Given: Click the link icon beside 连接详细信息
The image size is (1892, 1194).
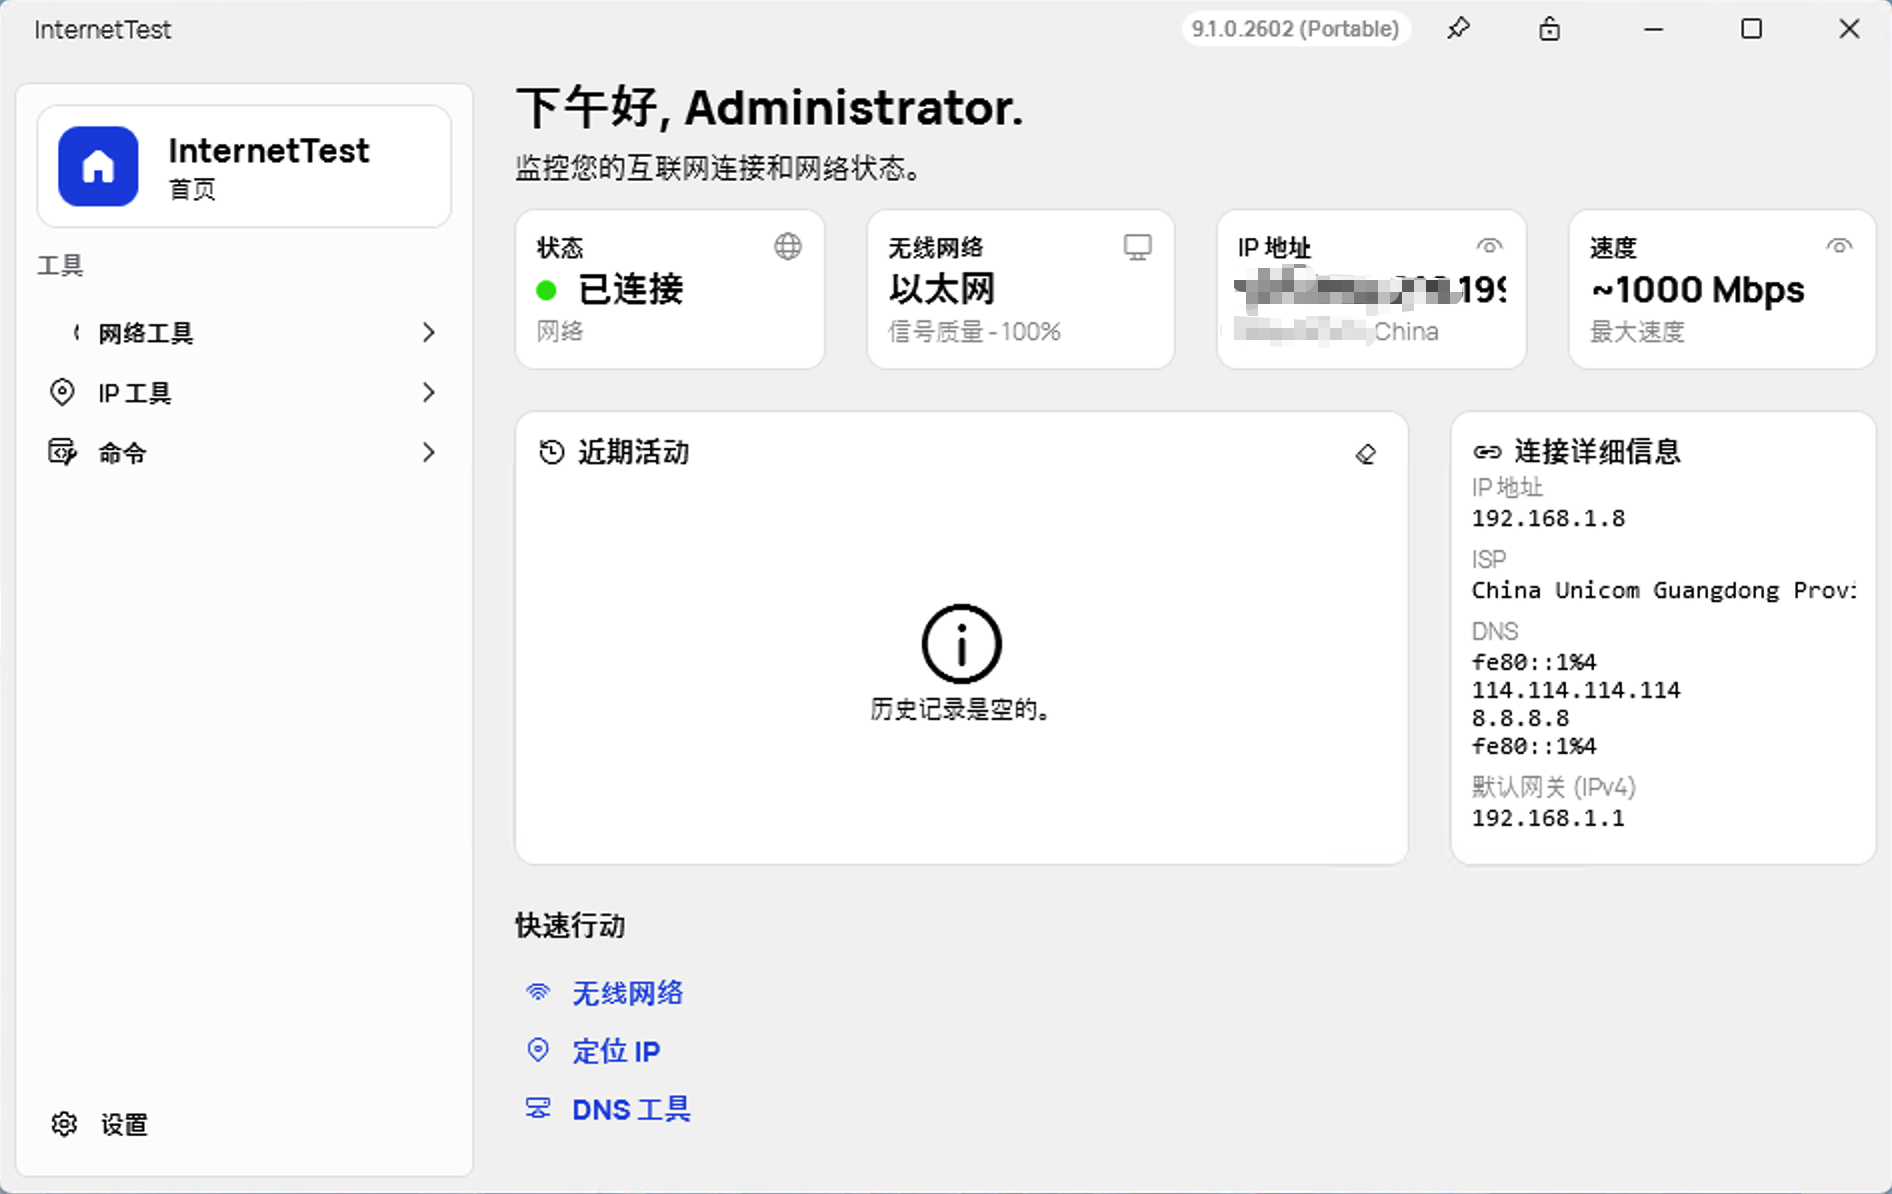Looking at the screenshot, I should tap(1486, 451).
